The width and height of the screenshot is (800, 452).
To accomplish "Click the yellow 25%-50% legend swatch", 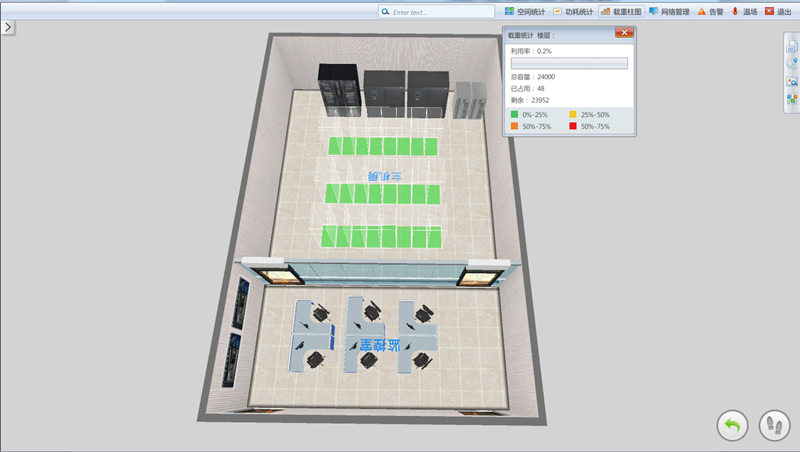I will [573, 115].
